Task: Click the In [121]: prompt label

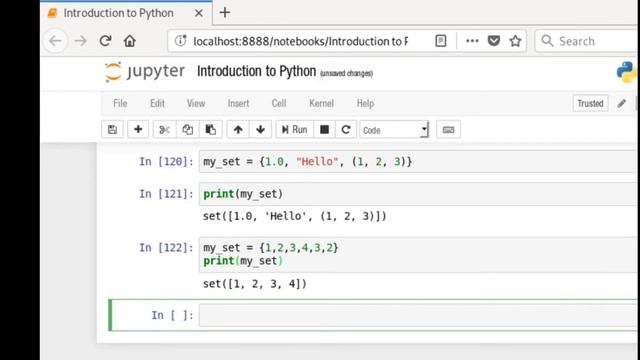Action: click(166, 194)
